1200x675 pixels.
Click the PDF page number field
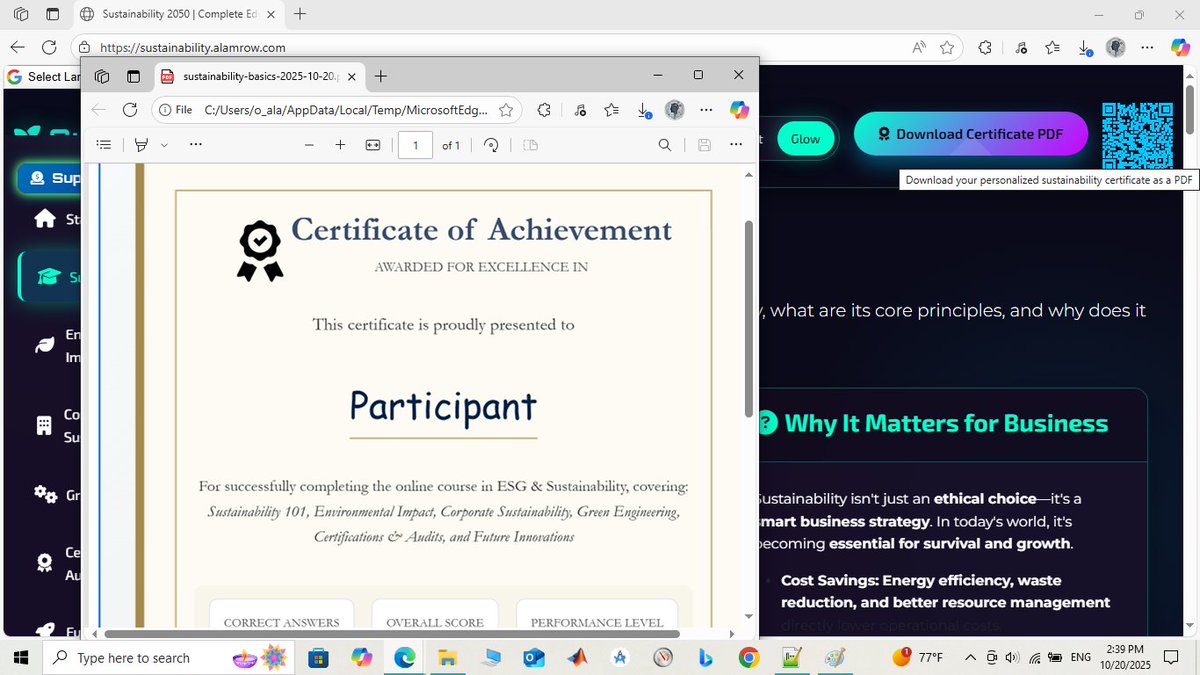pyautogui.click(x=415, y=145)
